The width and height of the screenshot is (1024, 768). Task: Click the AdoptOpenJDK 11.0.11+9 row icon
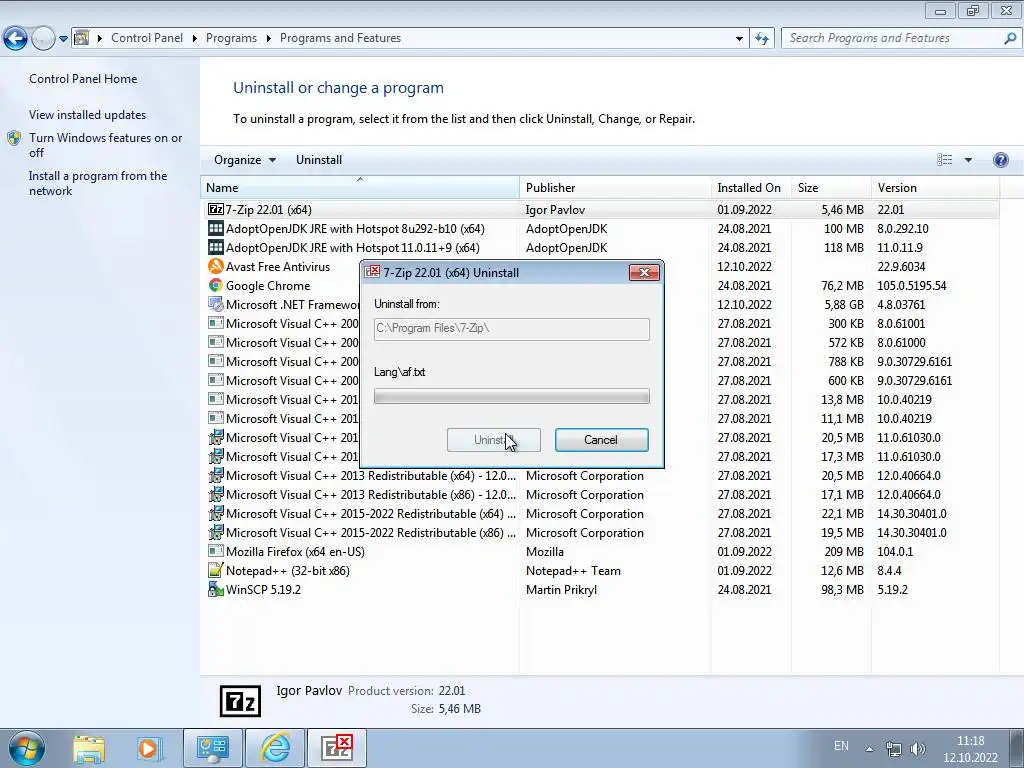216,248
